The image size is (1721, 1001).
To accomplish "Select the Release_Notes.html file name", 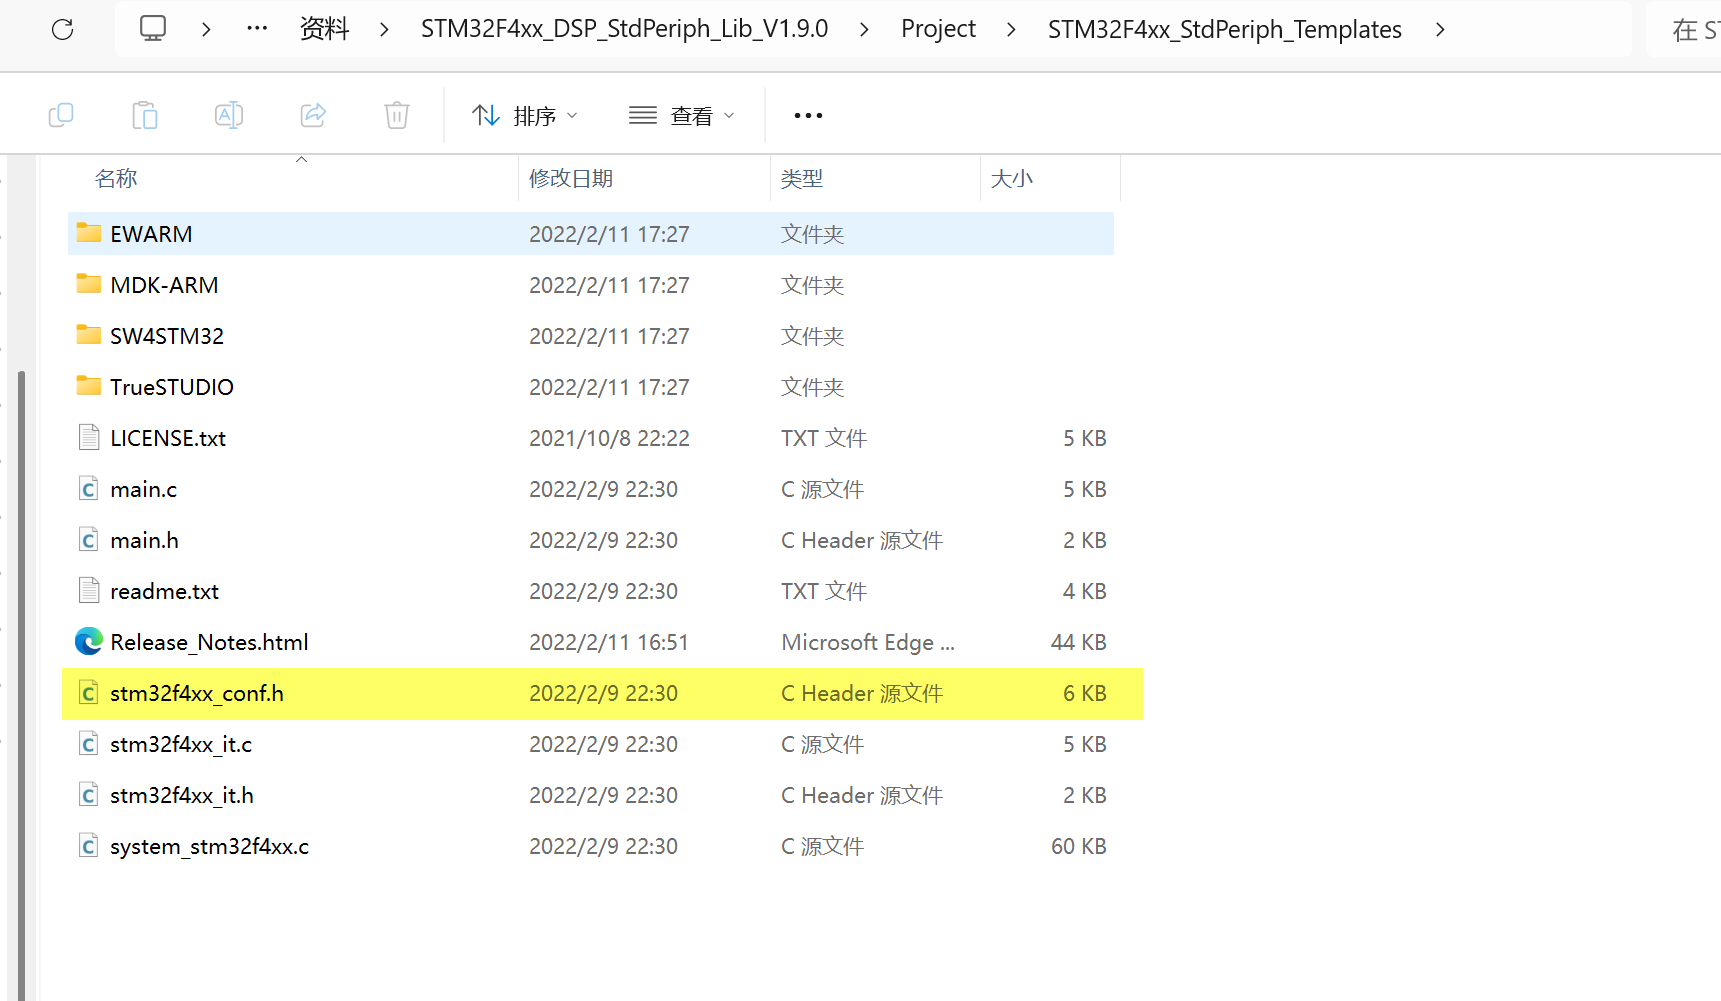I will point(209,641).
